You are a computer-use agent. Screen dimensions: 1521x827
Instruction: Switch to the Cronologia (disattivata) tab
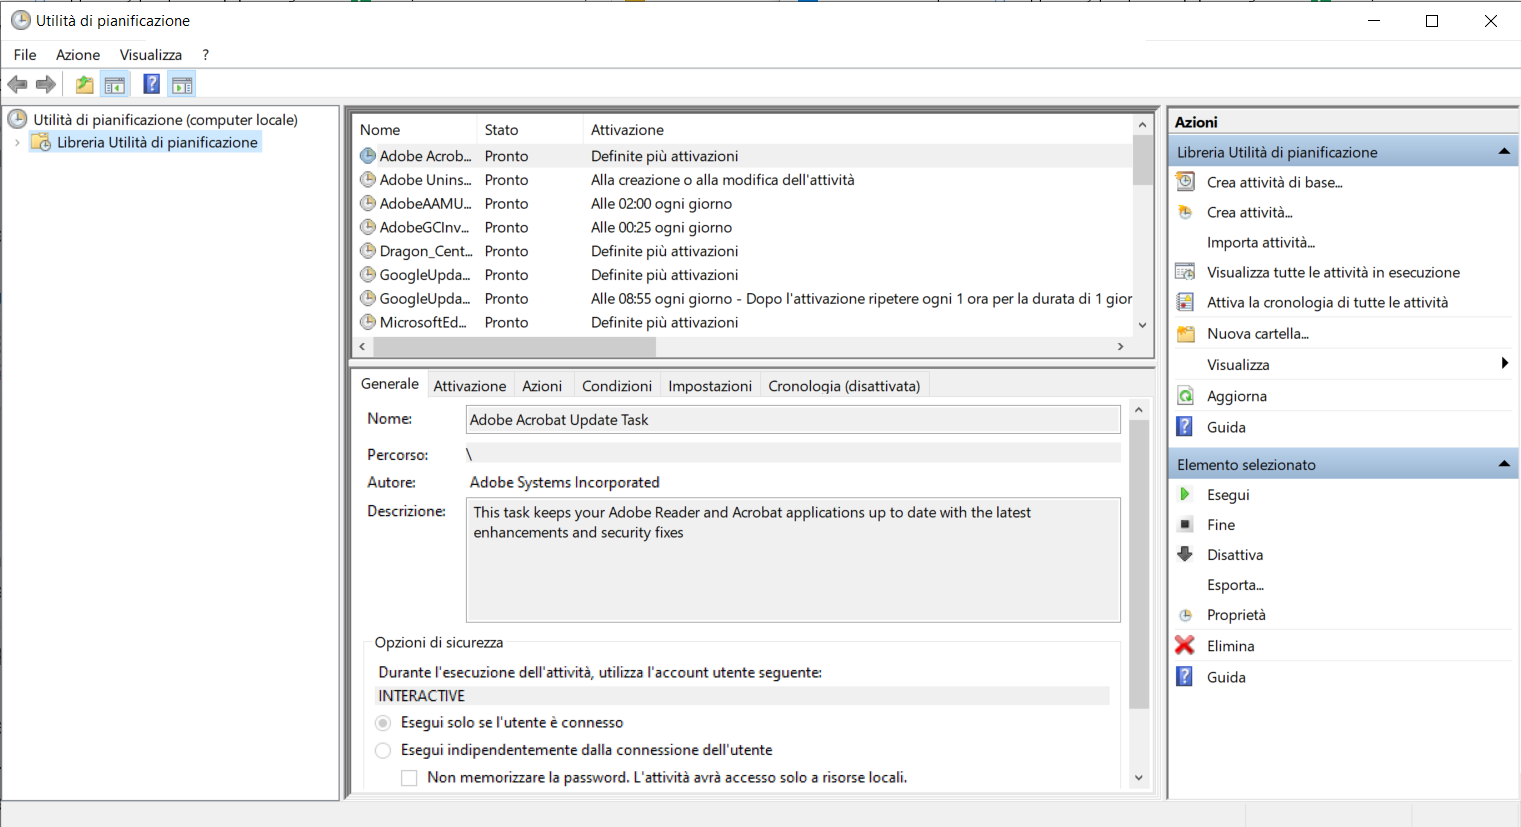[x=844, y=386]
